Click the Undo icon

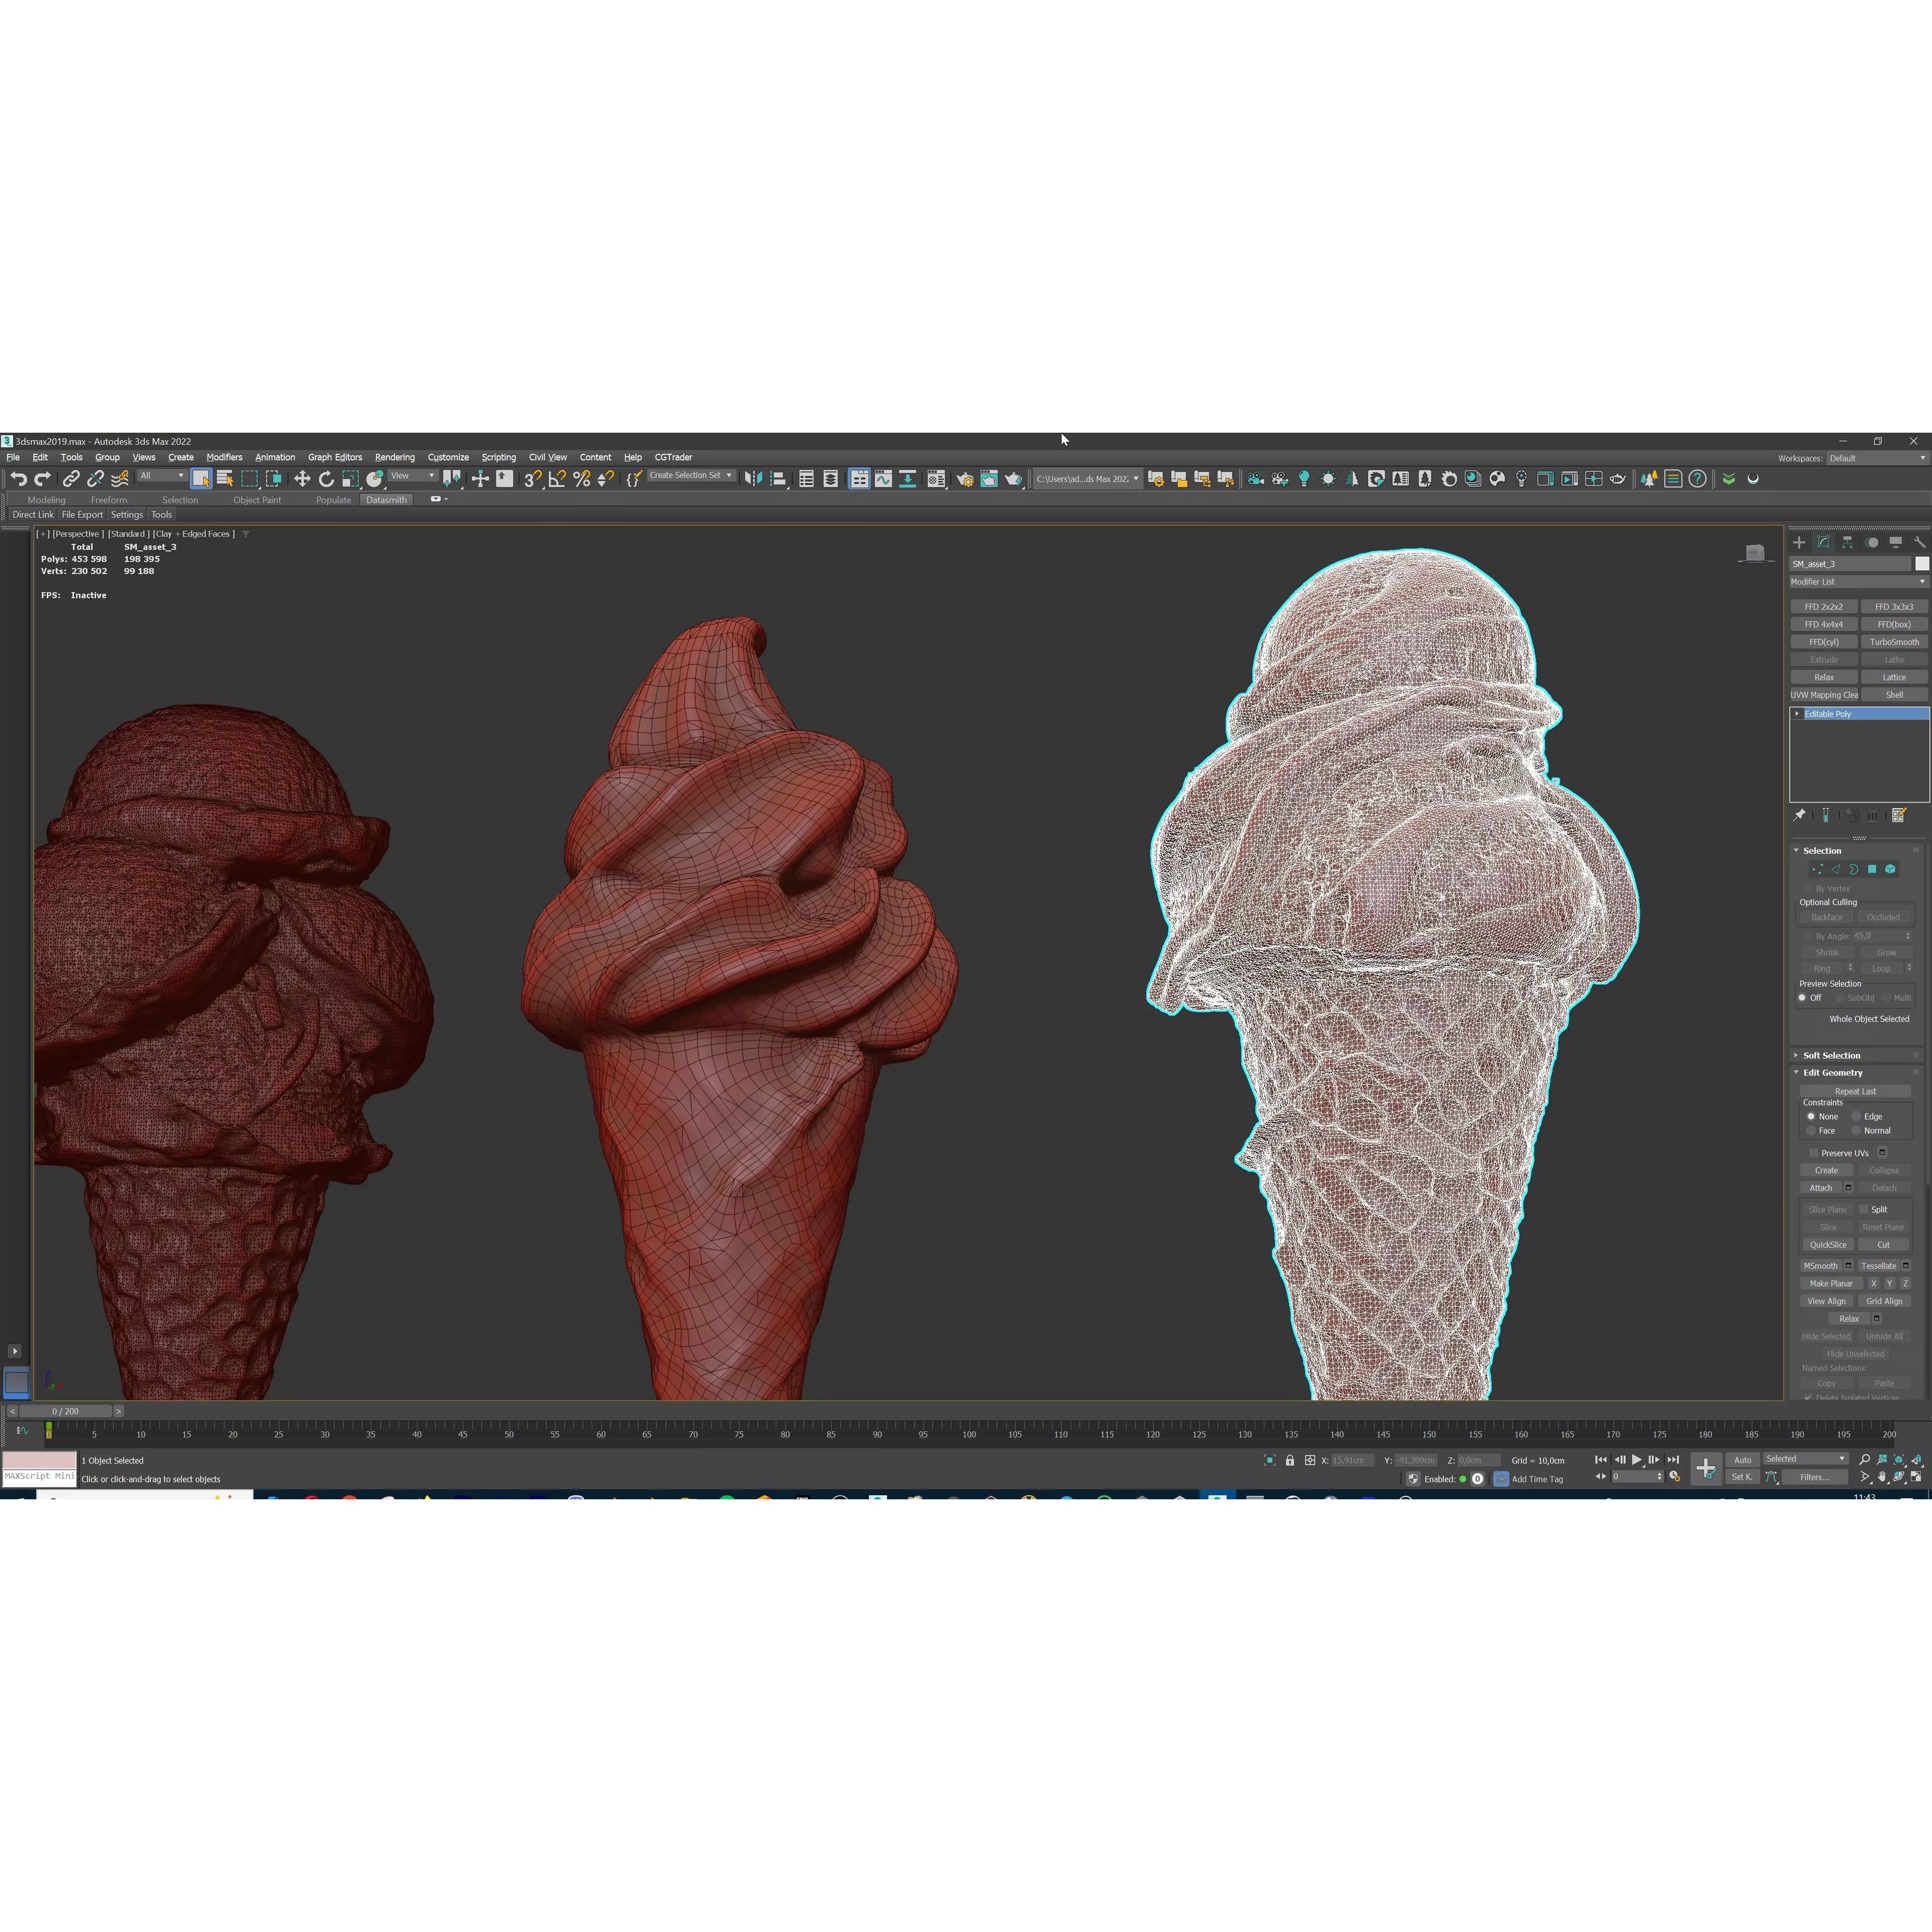tap(18, 479)
